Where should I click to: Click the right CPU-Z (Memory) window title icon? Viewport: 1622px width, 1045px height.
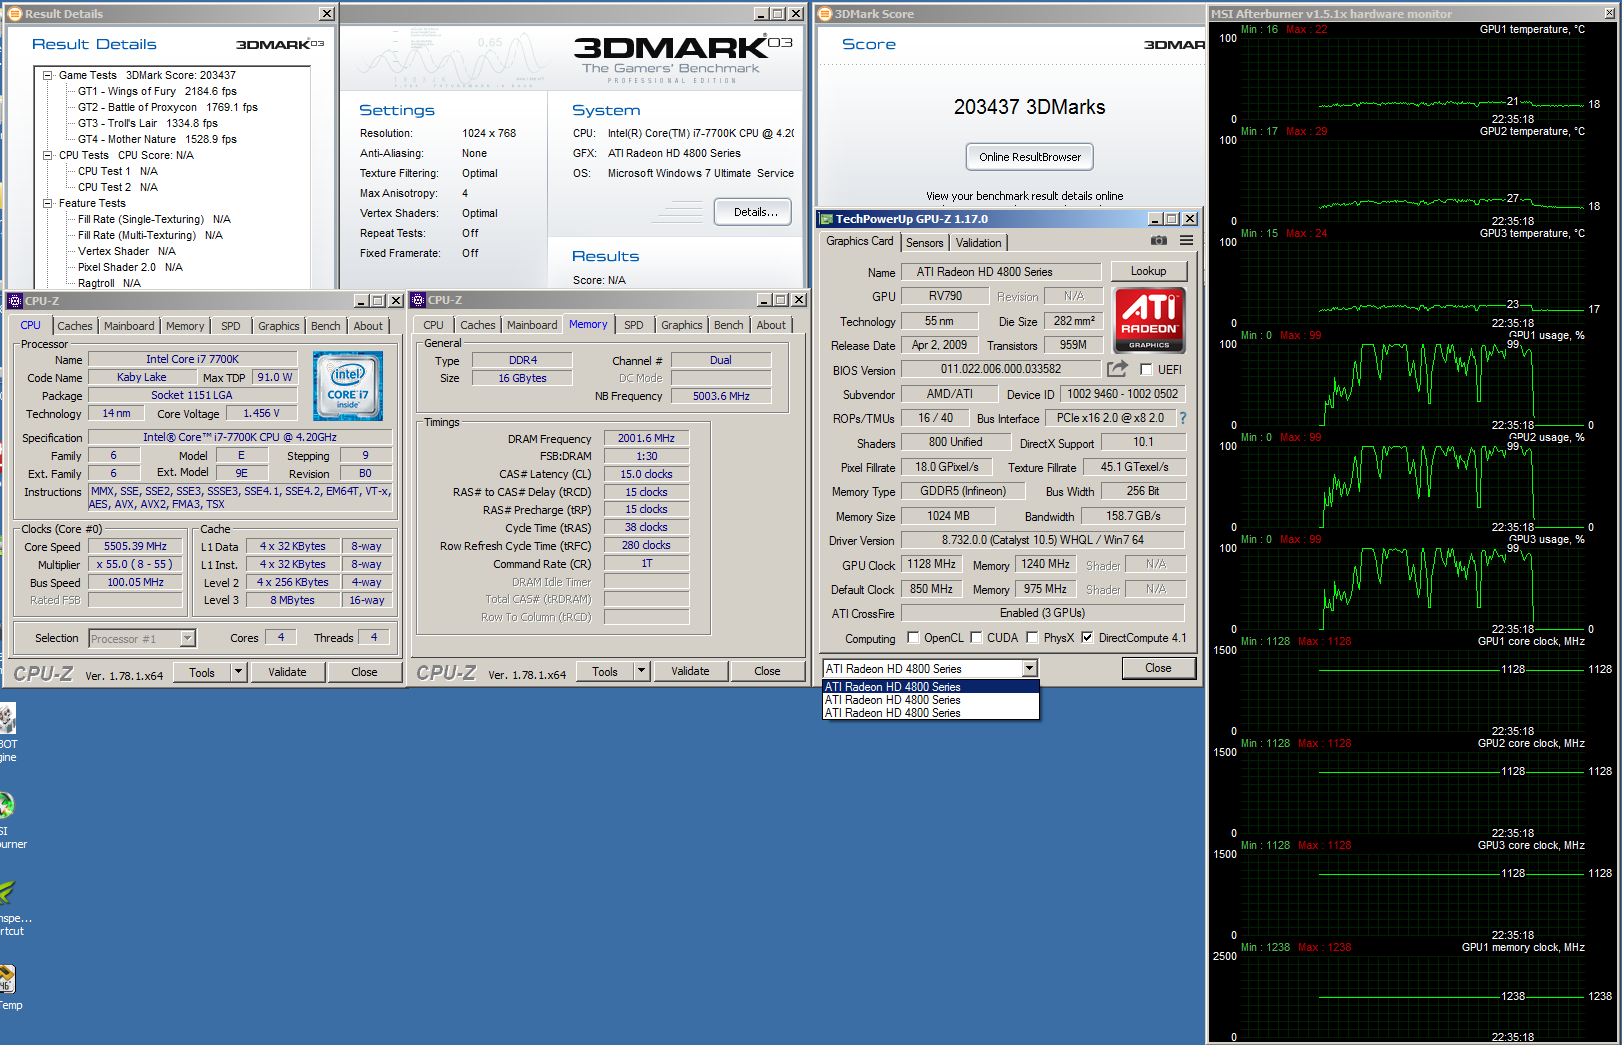point(418,300)
